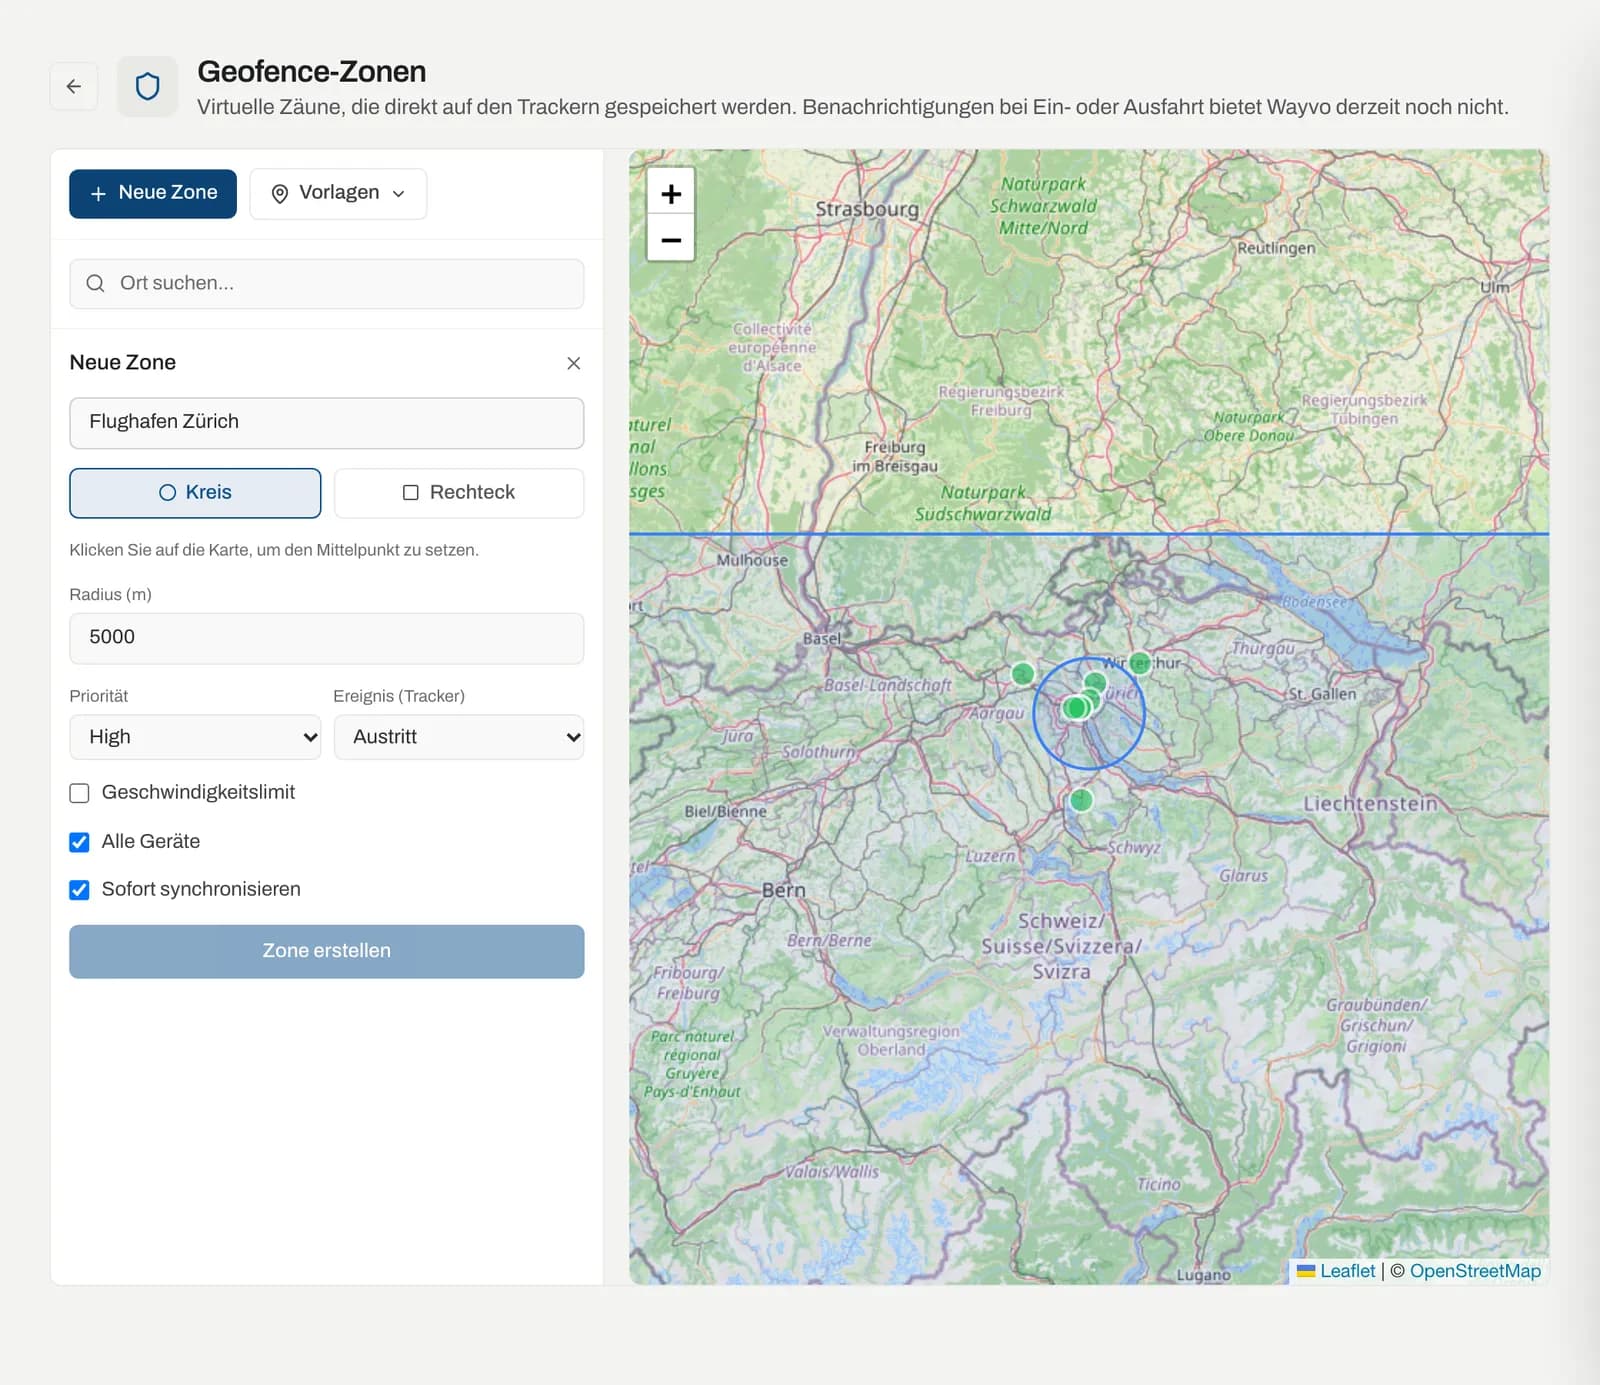The height and width of the screenshot is (1385, 1600).
Task: Go back using the arrow button
Action: 74,86
